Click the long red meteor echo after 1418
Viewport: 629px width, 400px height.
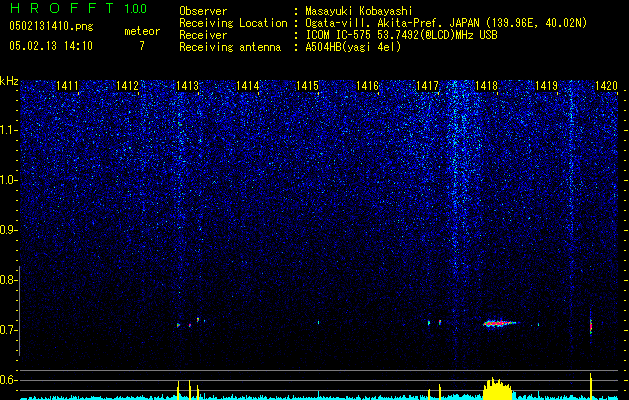click(x=500, y=323)
